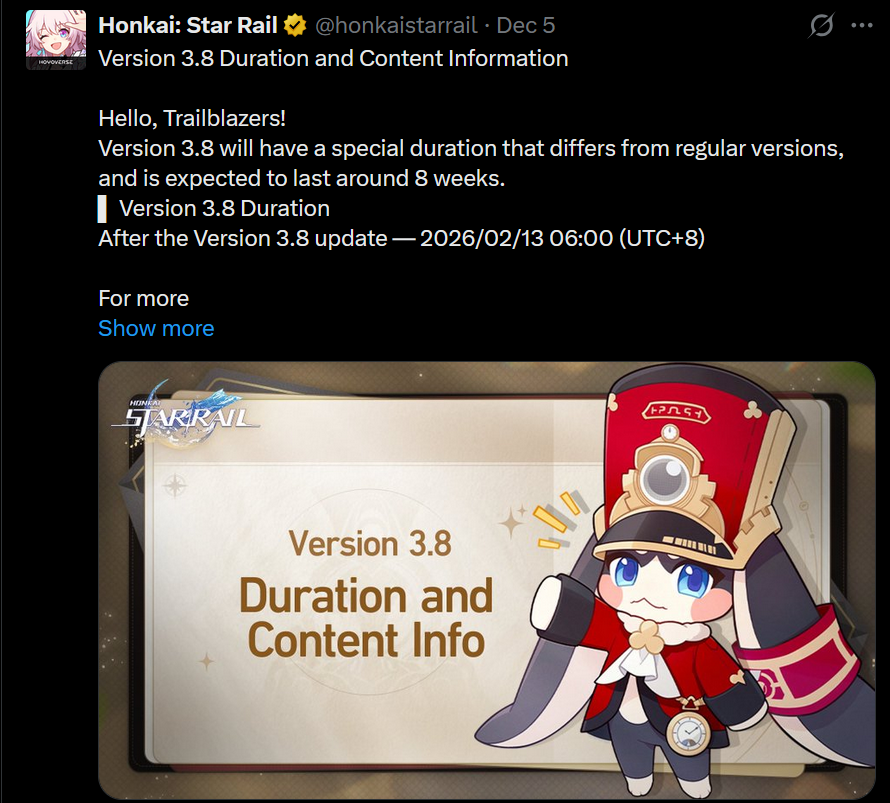
Task: Click the 'Hello, Trailblazers!' greeting text
Action: (x=192, y=118)
